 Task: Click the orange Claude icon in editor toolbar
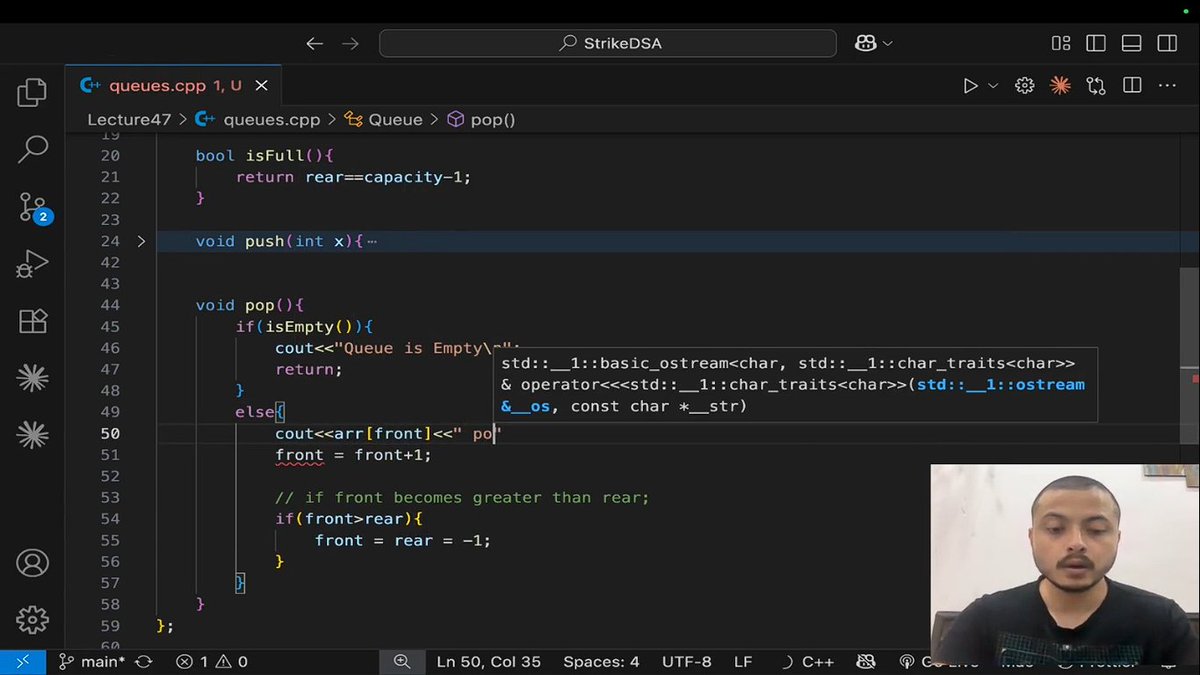point(1060,86)
